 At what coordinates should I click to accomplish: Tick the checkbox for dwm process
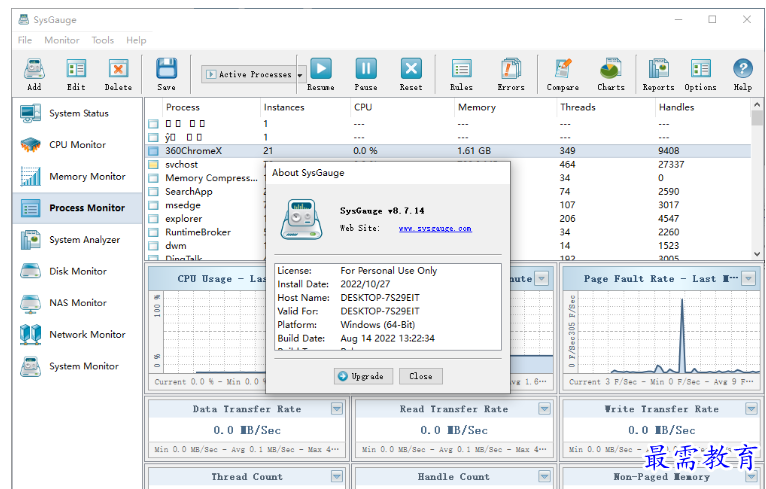tap(153, 246)
